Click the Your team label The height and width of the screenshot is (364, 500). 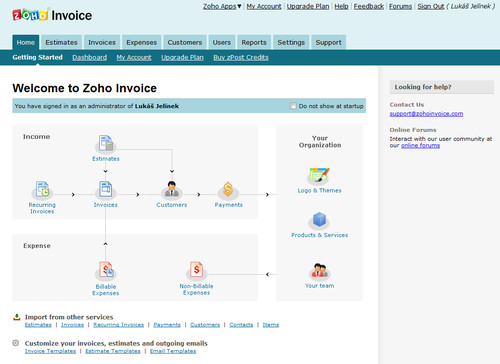coord(319,286)
